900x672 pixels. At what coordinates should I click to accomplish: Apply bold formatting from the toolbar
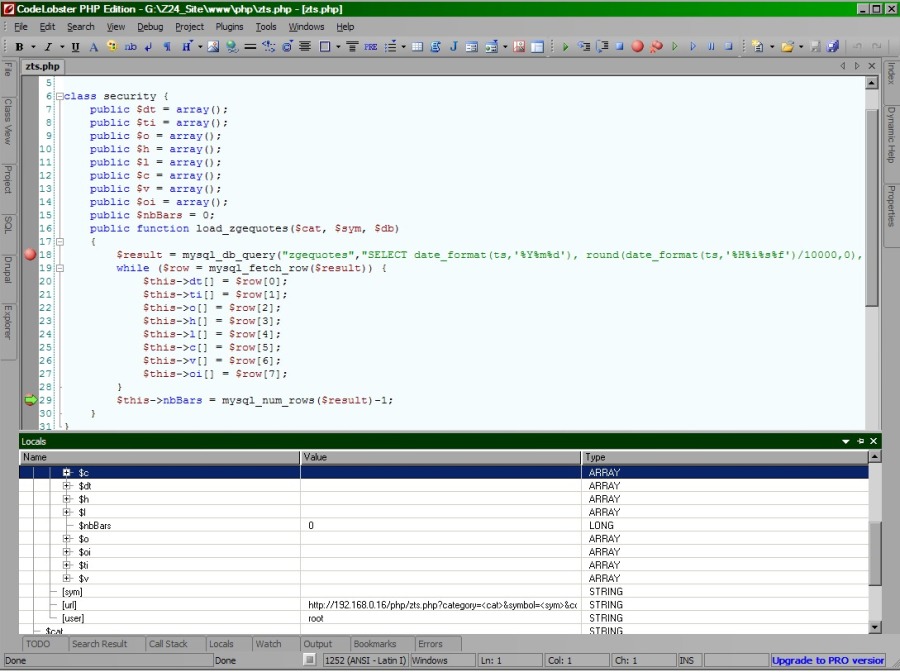click(20, 47)
